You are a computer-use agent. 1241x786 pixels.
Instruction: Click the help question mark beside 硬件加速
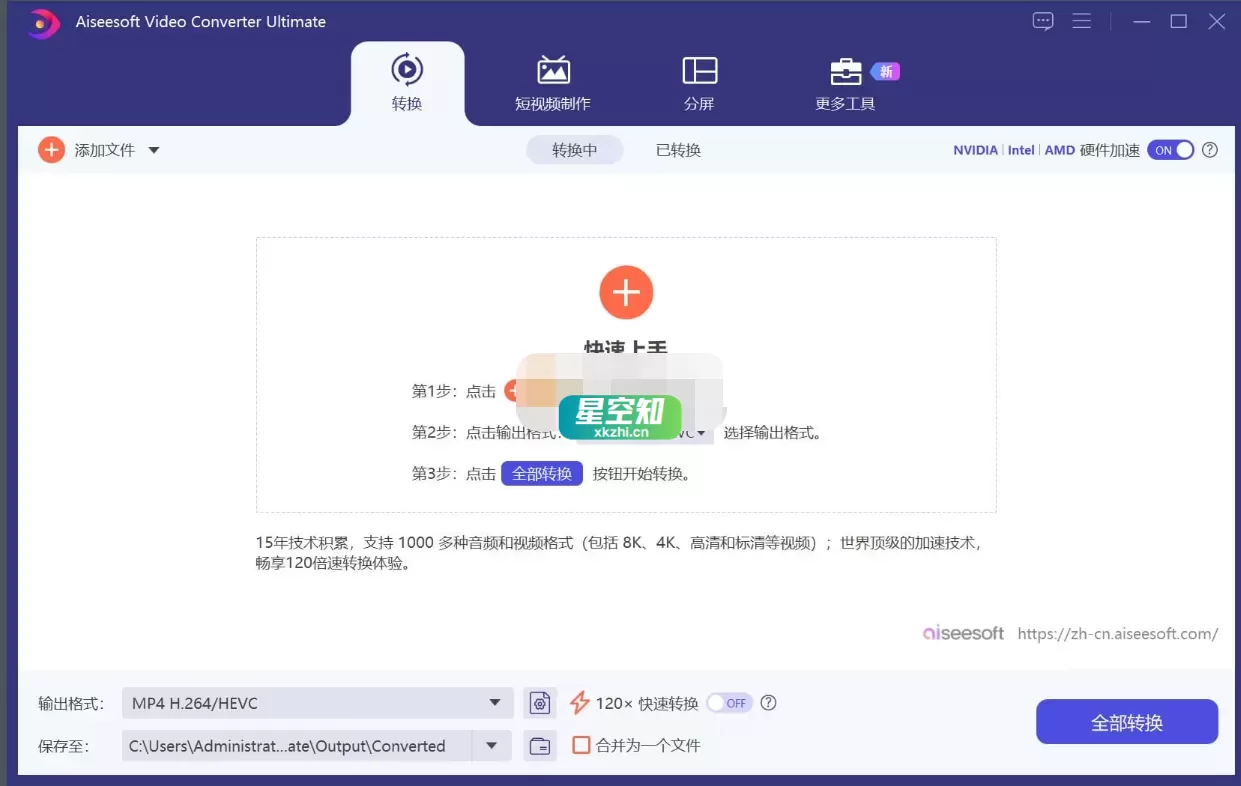pyautogui.click(x=1209, y=150)
